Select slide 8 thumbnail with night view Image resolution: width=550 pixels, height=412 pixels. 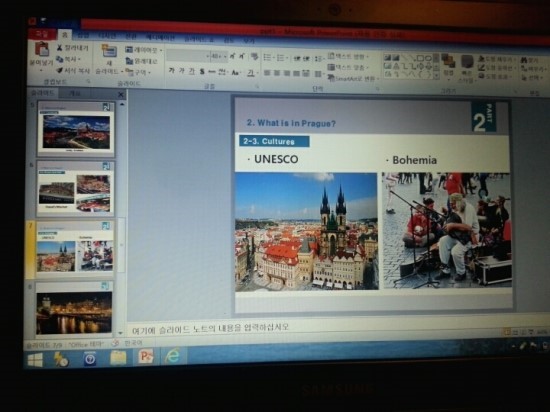tap(74, 309)
